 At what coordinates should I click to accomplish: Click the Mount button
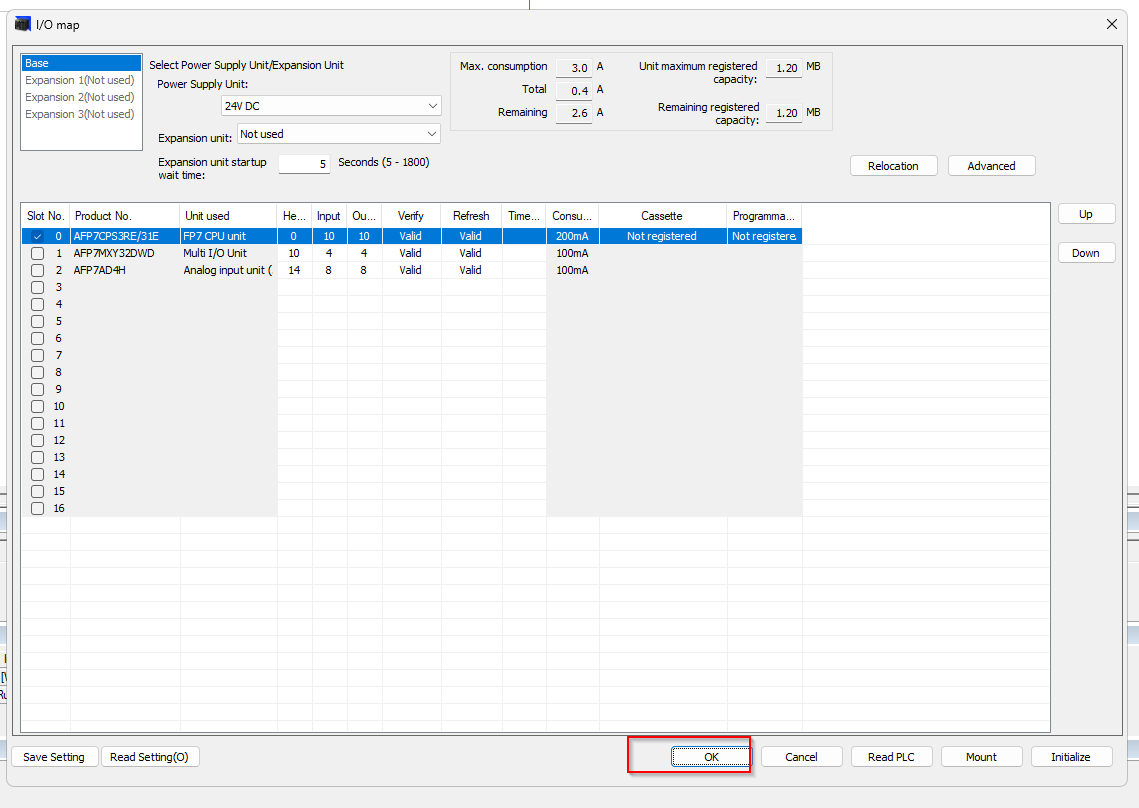tap(981, 756)
